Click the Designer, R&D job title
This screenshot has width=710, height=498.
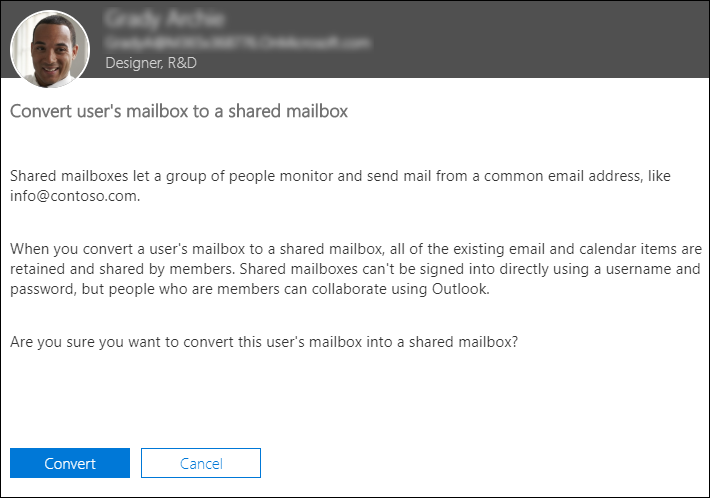tap(151, 63)
